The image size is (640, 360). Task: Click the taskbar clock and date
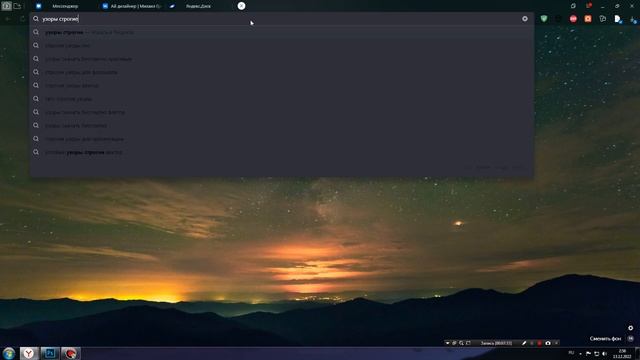click(x=622, y=353)
